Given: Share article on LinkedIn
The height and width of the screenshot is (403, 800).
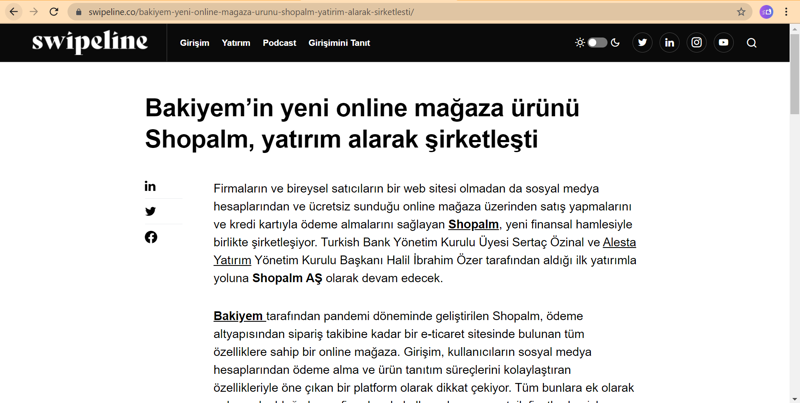Looking at the screenshot, I should pos(150,186).
